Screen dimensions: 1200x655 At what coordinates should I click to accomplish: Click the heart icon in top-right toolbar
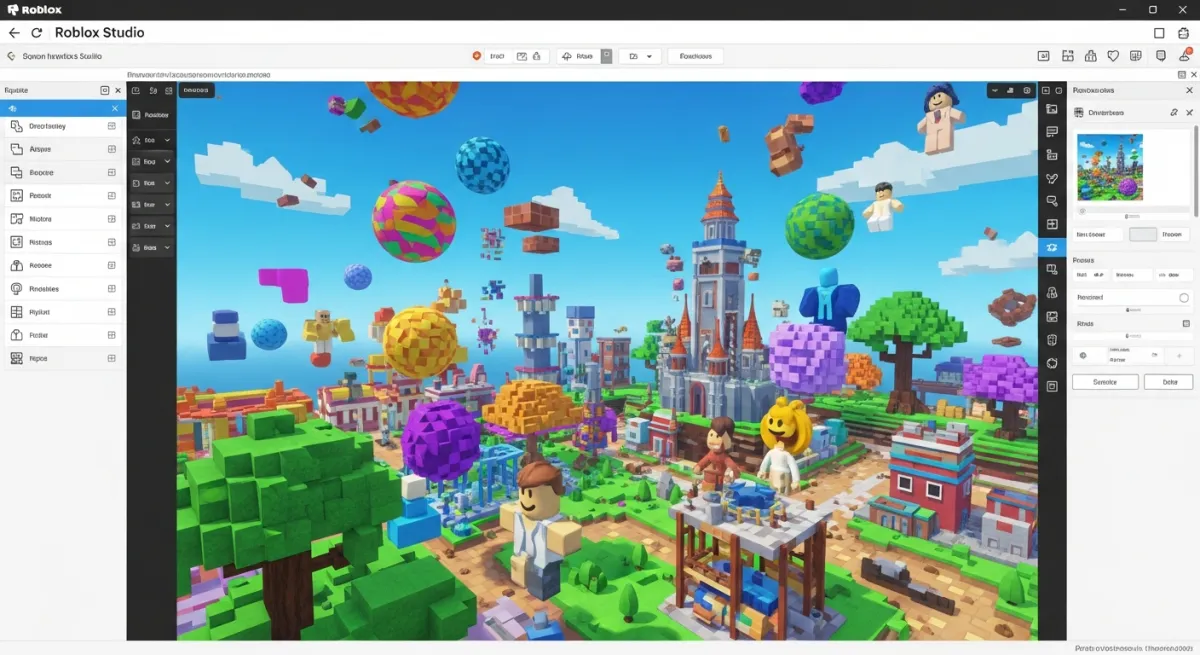pyautogui.click(x=1113, y=57)
